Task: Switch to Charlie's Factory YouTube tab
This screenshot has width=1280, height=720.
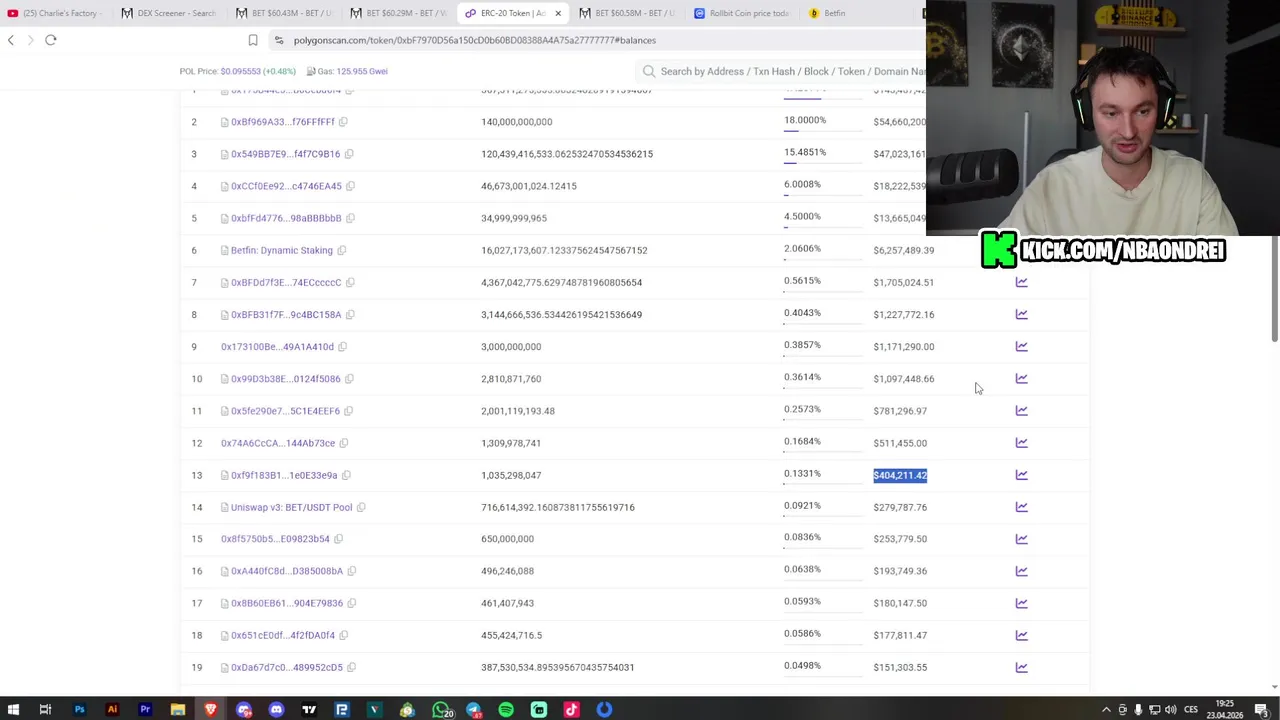Action: click(54, 13)
